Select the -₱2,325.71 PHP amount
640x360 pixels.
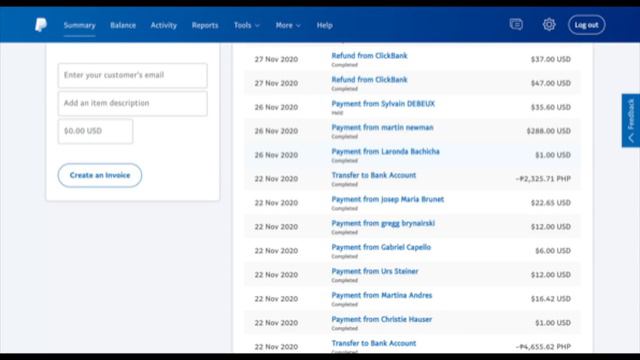(x=543, y=179)
